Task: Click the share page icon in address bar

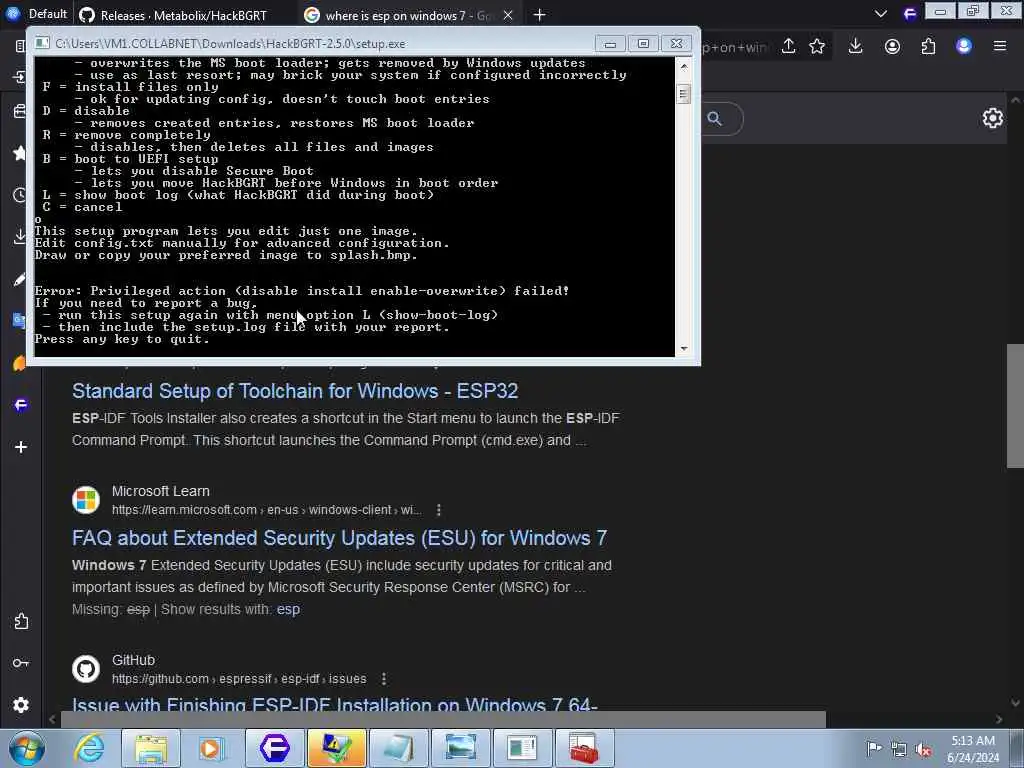Action: tap(788, 46)
